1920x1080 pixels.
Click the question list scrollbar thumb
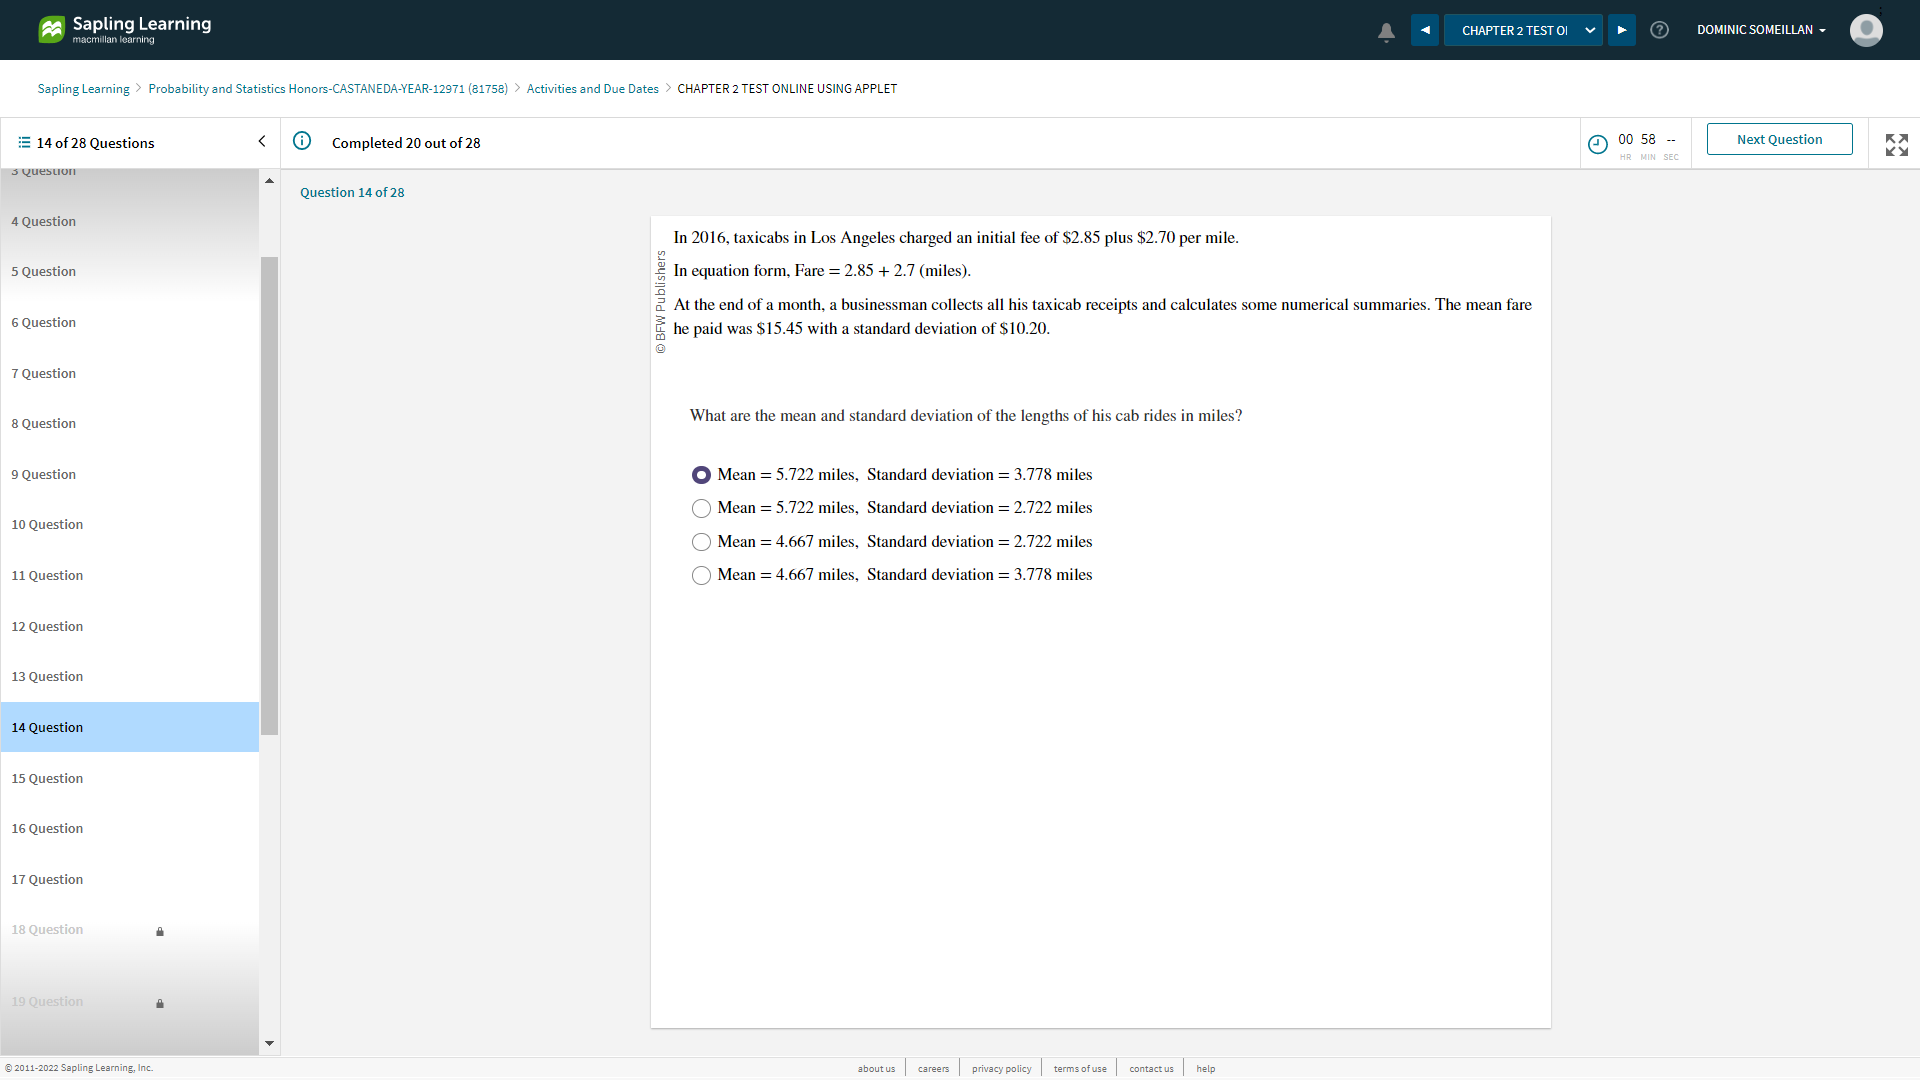click(x=269, y=495)
